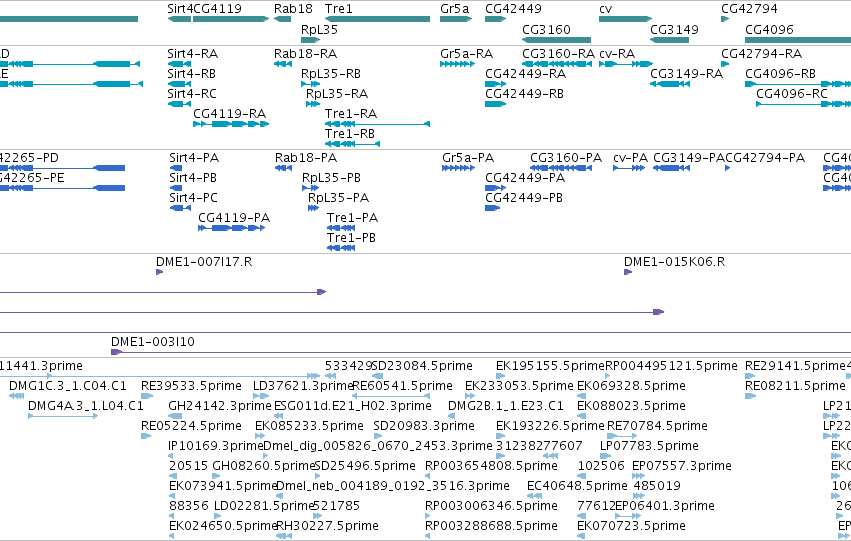This screenshot has height=541, width=851.
Task: Select transcript Sirt4-RB
Action: coord(180,84)
